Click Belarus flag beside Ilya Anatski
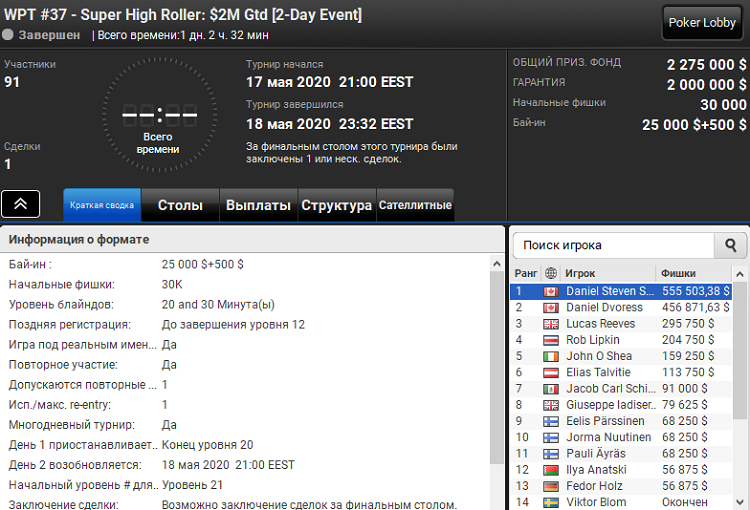 tap(551, 471)
